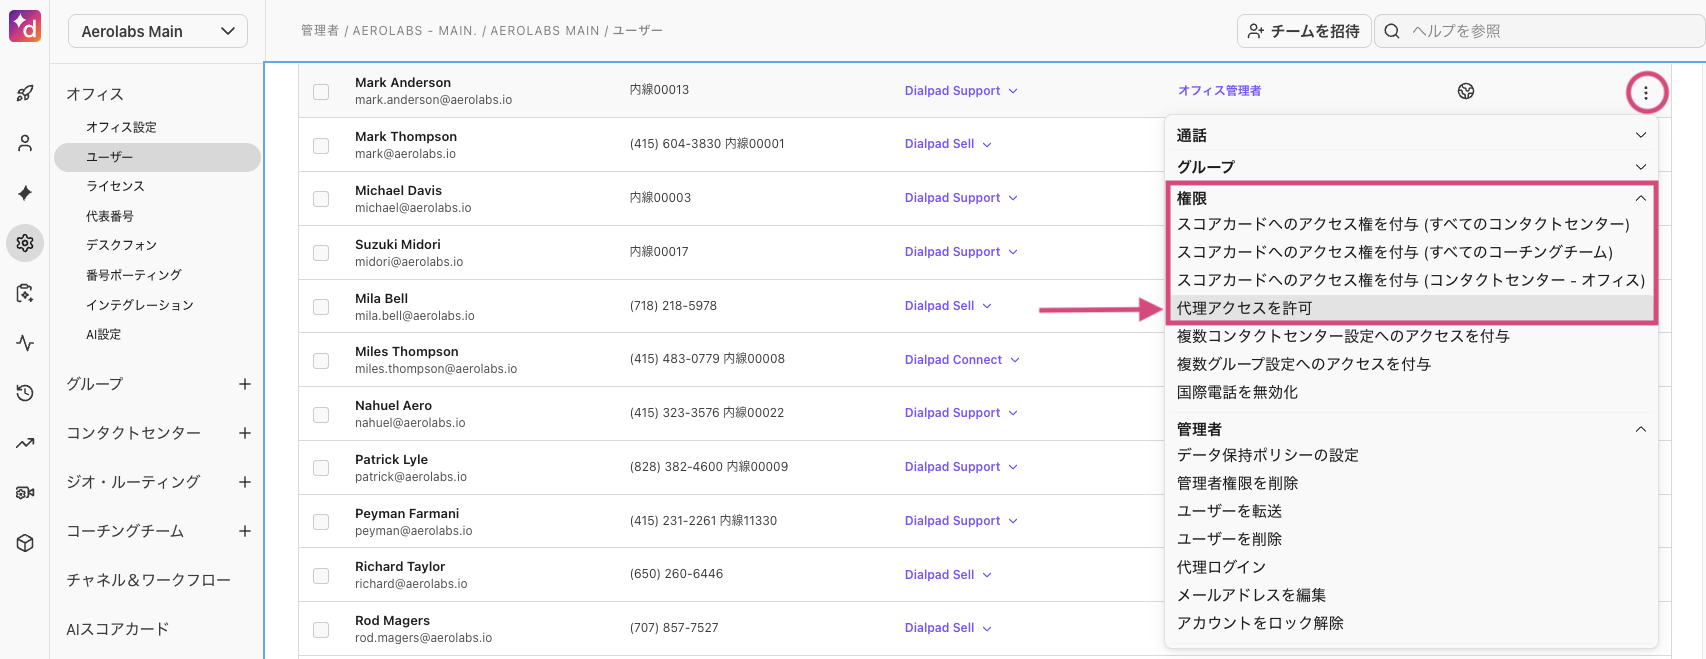Screen dimensions: 1706x659
Task: Open Mark Anderson's Dialpad Support license dropdown
Action: pyautogui.click(x=961, y=91)
